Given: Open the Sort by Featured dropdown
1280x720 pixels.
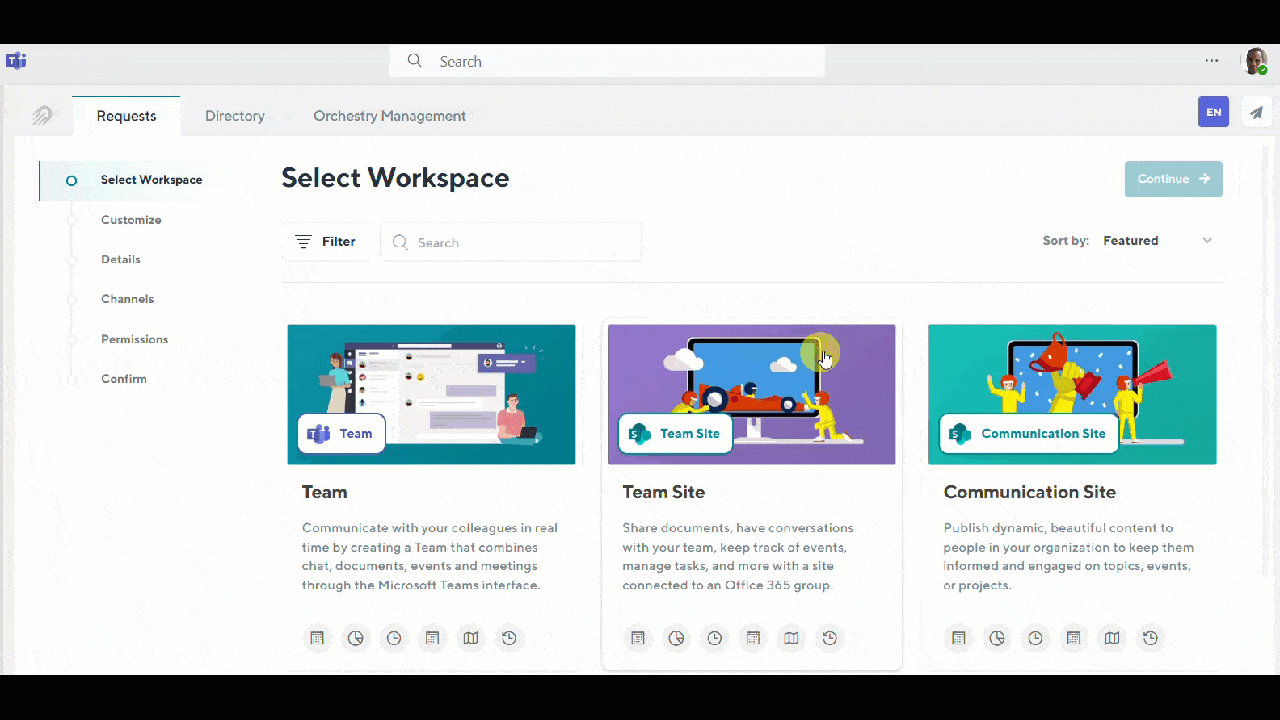Looking at the screenshot, I should pyautogui.click(x=1157, y=241).
